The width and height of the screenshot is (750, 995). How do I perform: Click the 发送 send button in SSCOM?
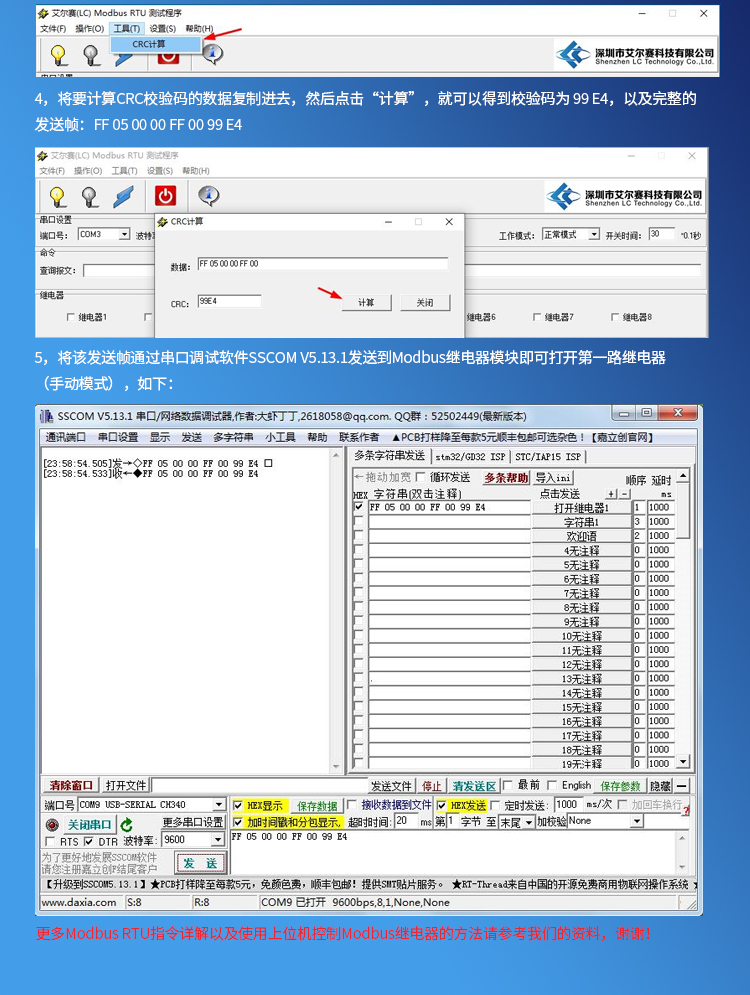click(201, 863)
